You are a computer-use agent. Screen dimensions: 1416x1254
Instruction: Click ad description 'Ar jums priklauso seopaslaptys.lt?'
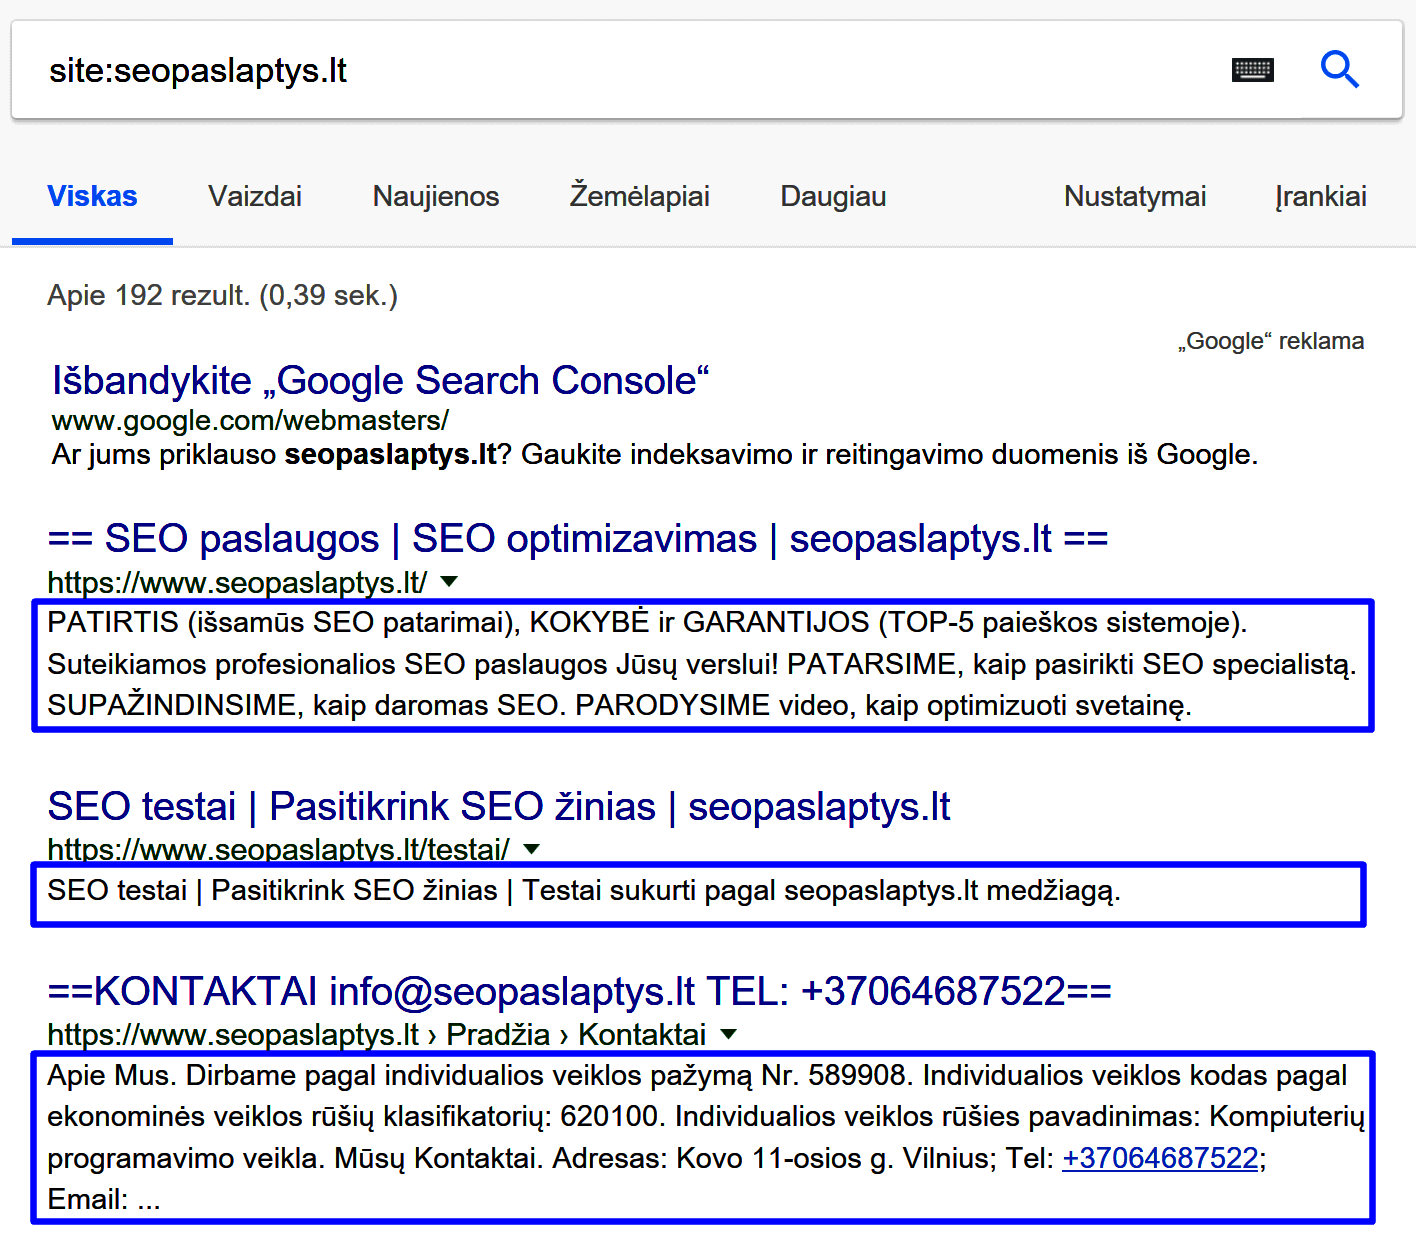[x=655, y=455]
